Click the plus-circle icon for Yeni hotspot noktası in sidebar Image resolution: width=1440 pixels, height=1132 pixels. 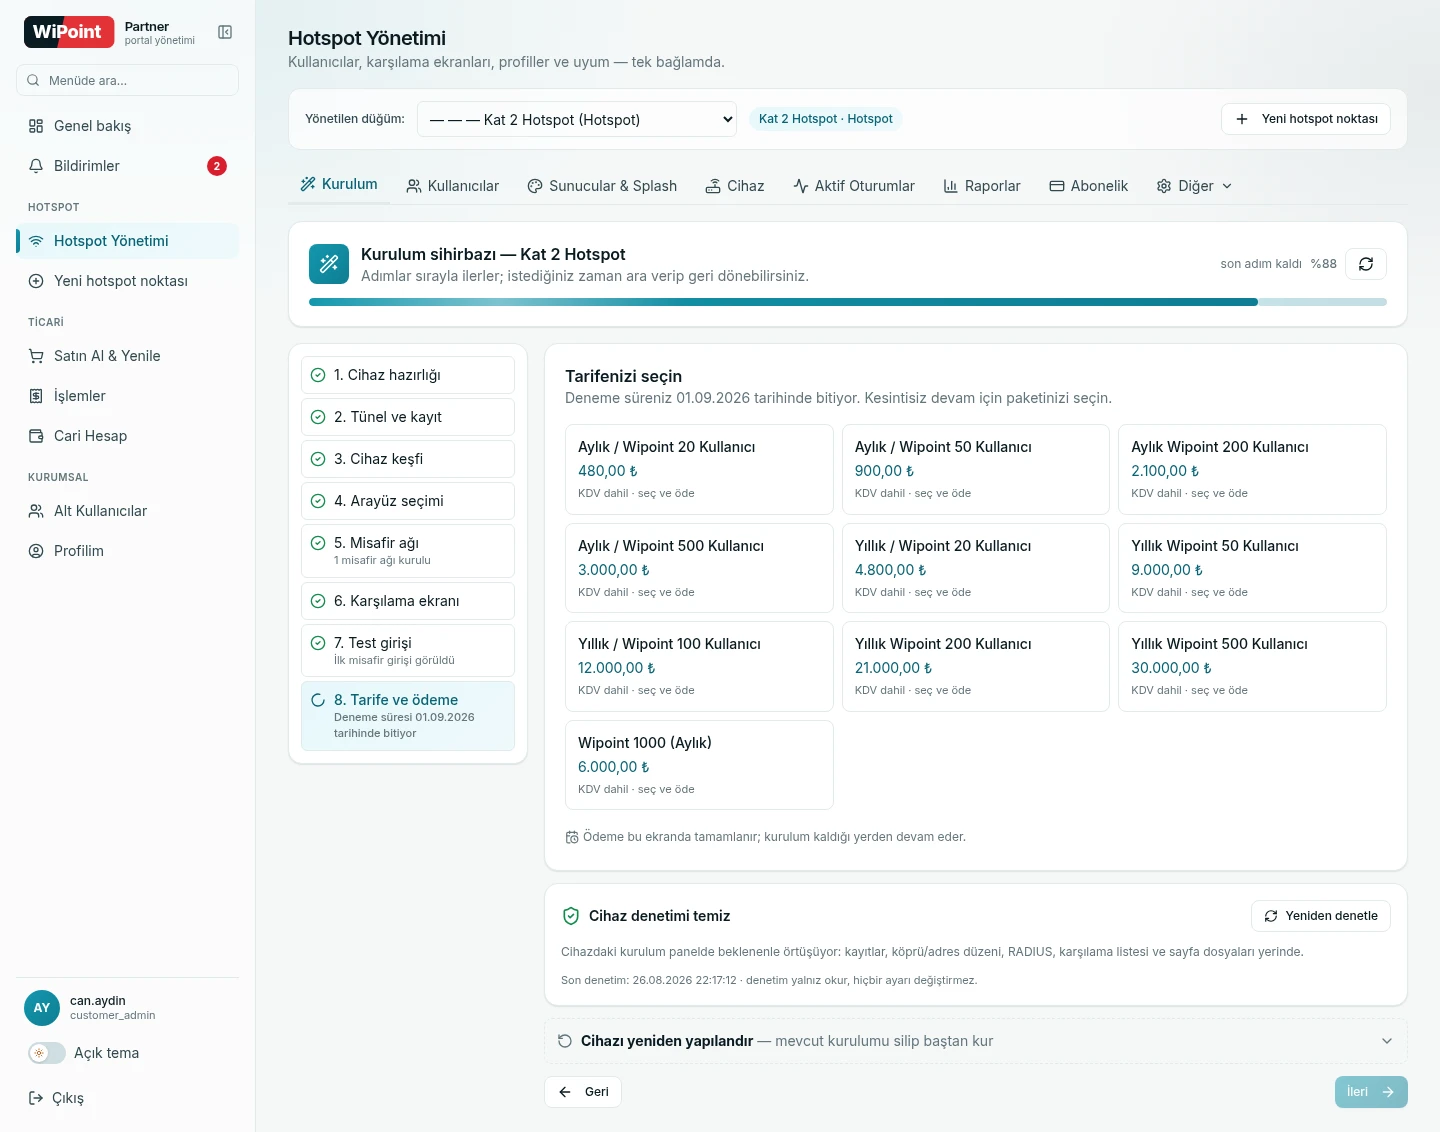[x=36, y=281]
